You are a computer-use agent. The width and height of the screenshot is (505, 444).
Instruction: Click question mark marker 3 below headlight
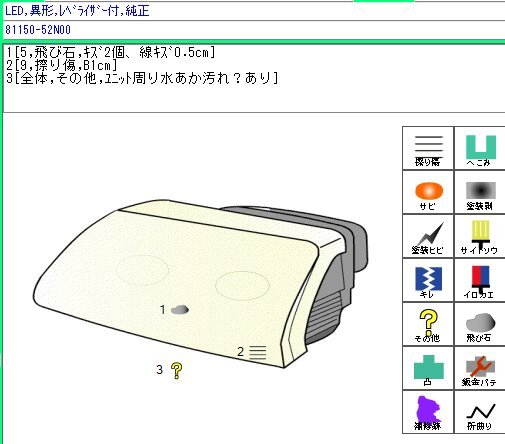(176, 371)
